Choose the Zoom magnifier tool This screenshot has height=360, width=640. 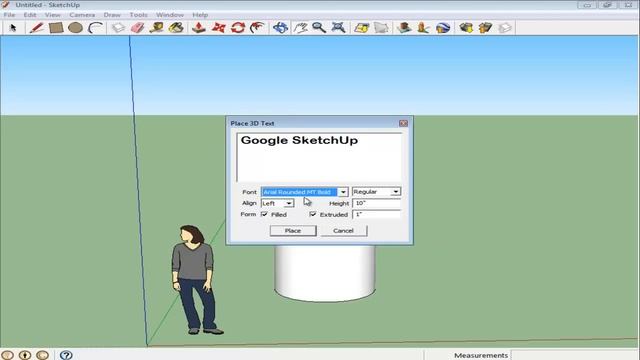tap(319, 28)
